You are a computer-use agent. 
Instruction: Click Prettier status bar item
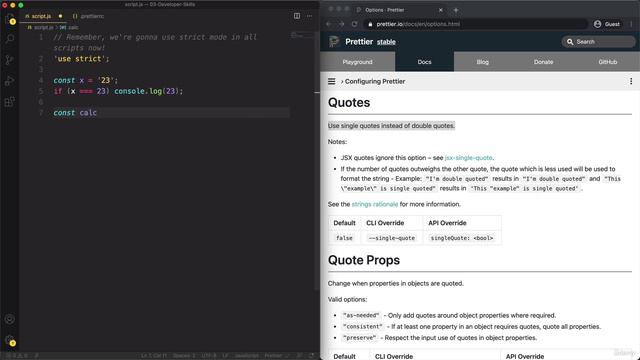coord(276,356)
